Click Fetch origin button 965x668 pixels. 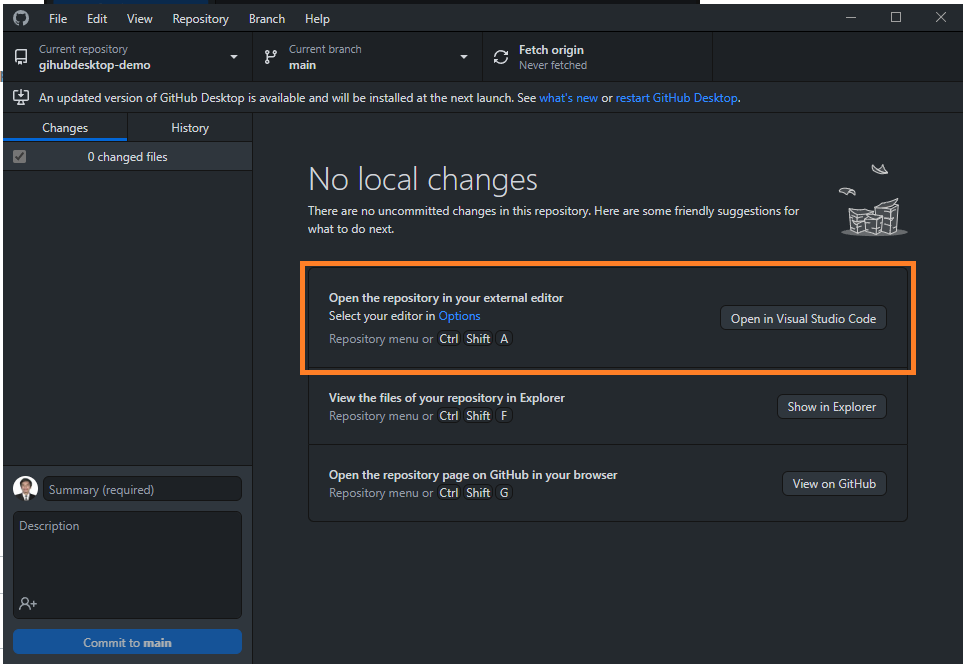598,57
